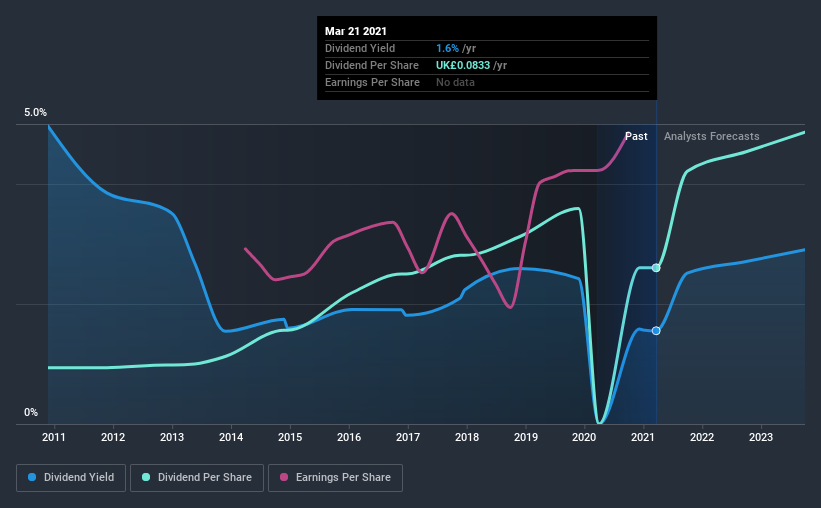Click the 2011 x-axis label
Image resolution: width=821 pixels, height=508 pixels.
(53, 437)
